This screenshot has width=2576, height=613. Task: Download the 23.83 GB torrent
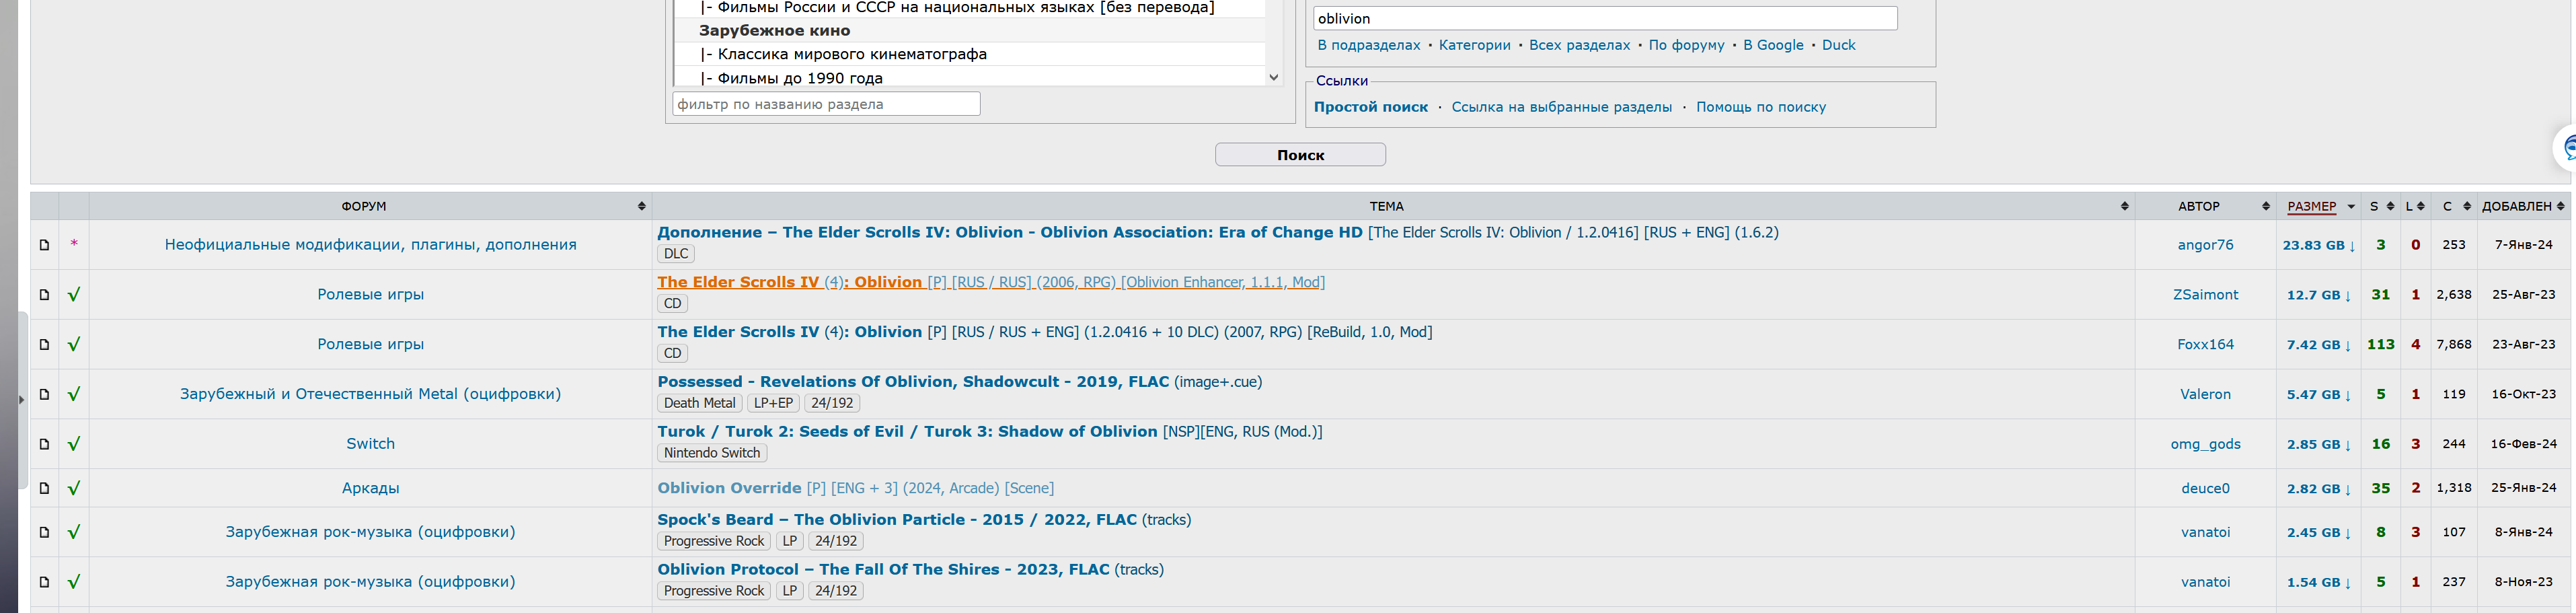(2318, 245)
